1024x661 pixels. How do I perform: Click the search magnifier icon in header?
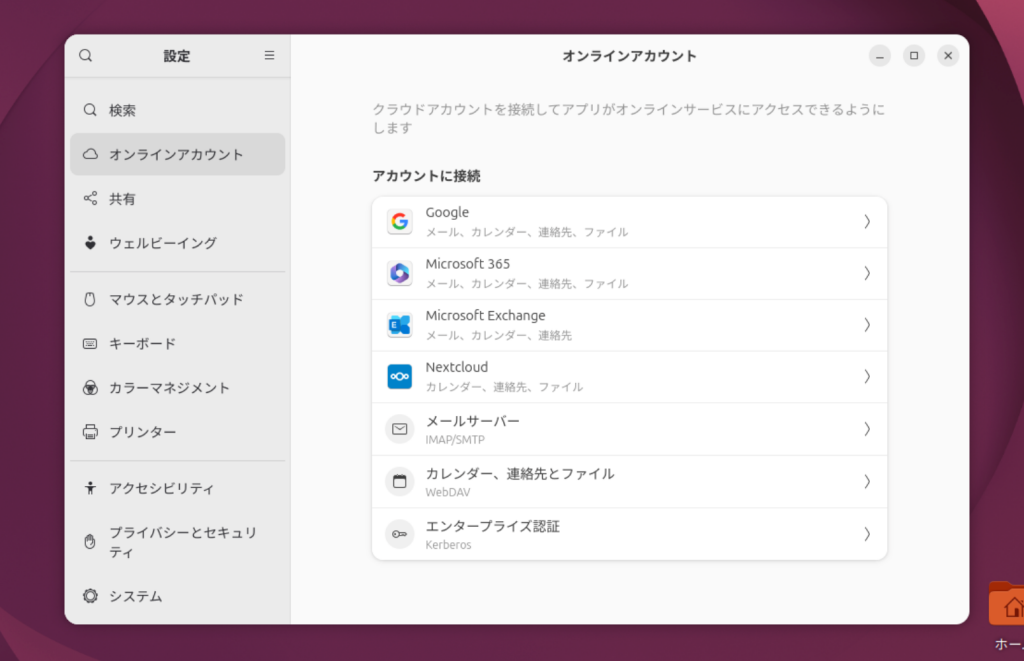(86, 56)
